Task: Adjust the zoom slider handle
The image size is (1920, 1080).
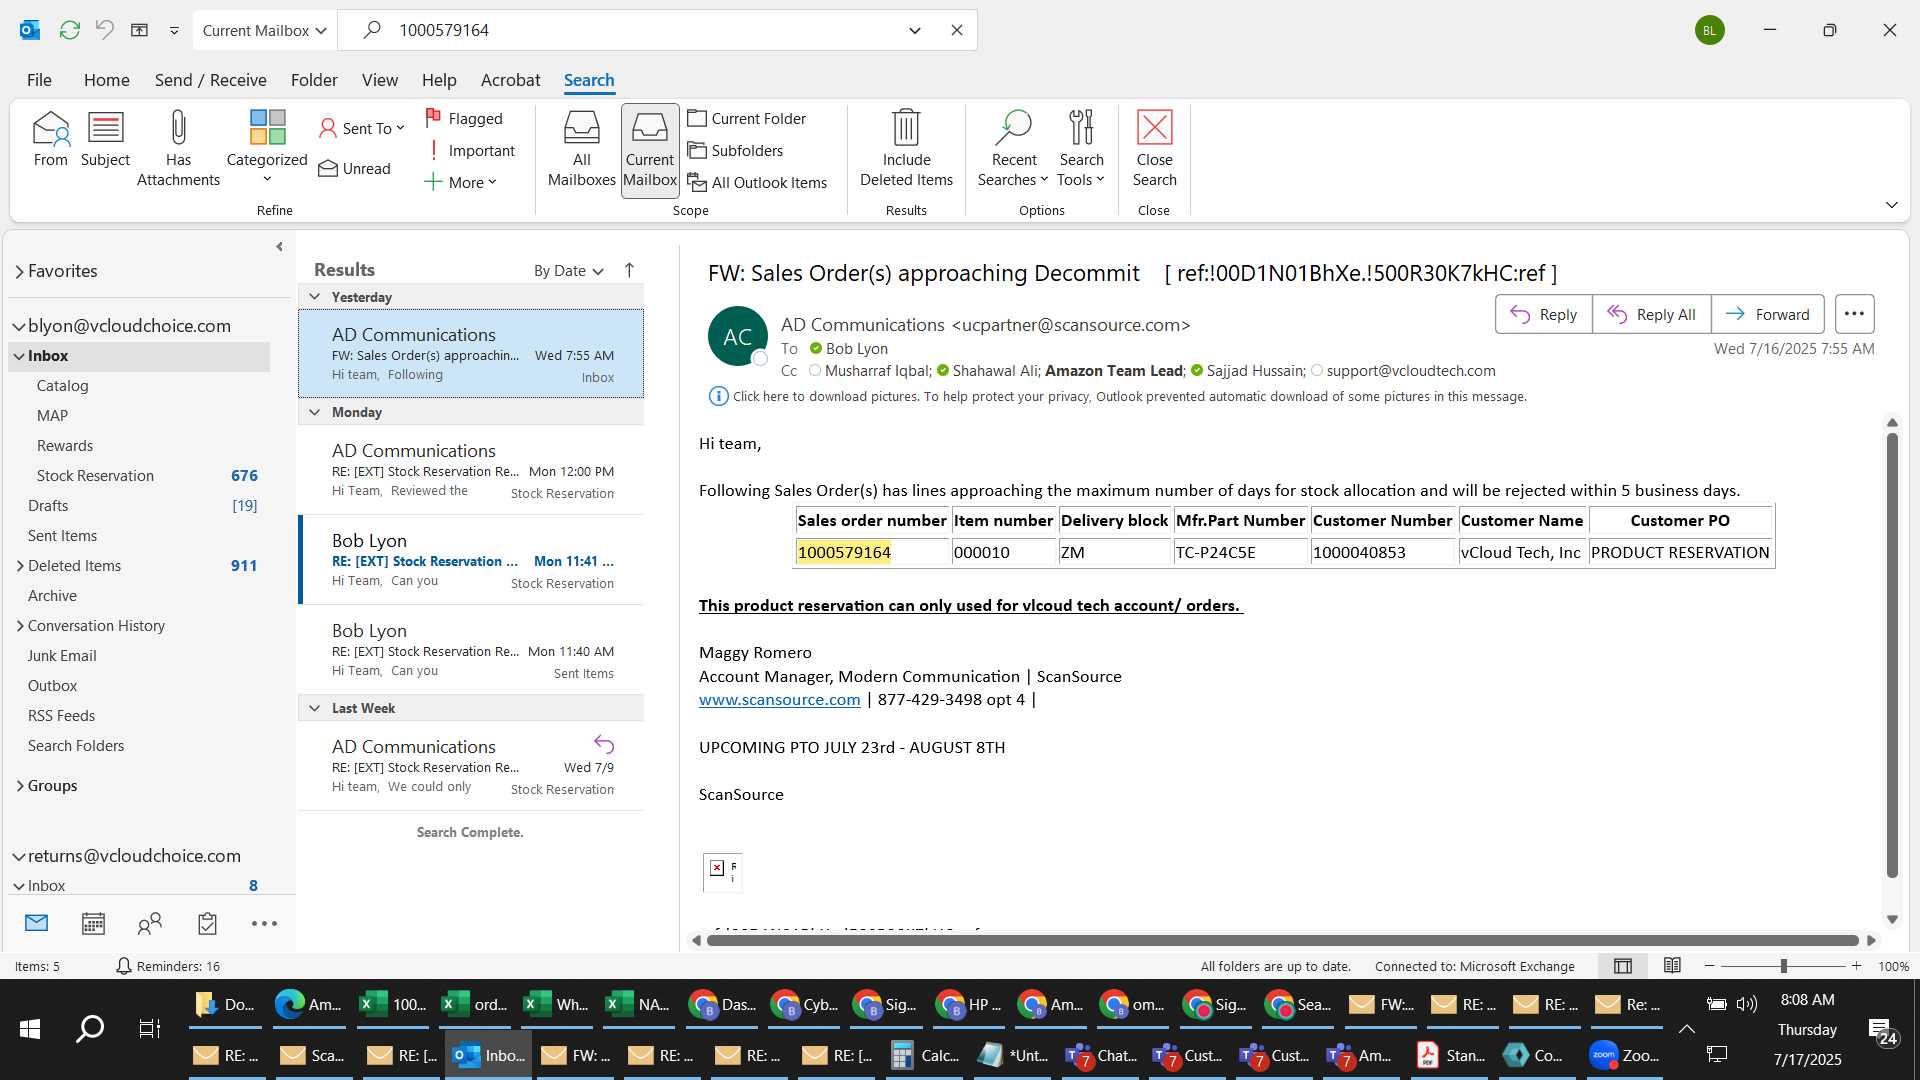Action: (x=1783, y=966)
